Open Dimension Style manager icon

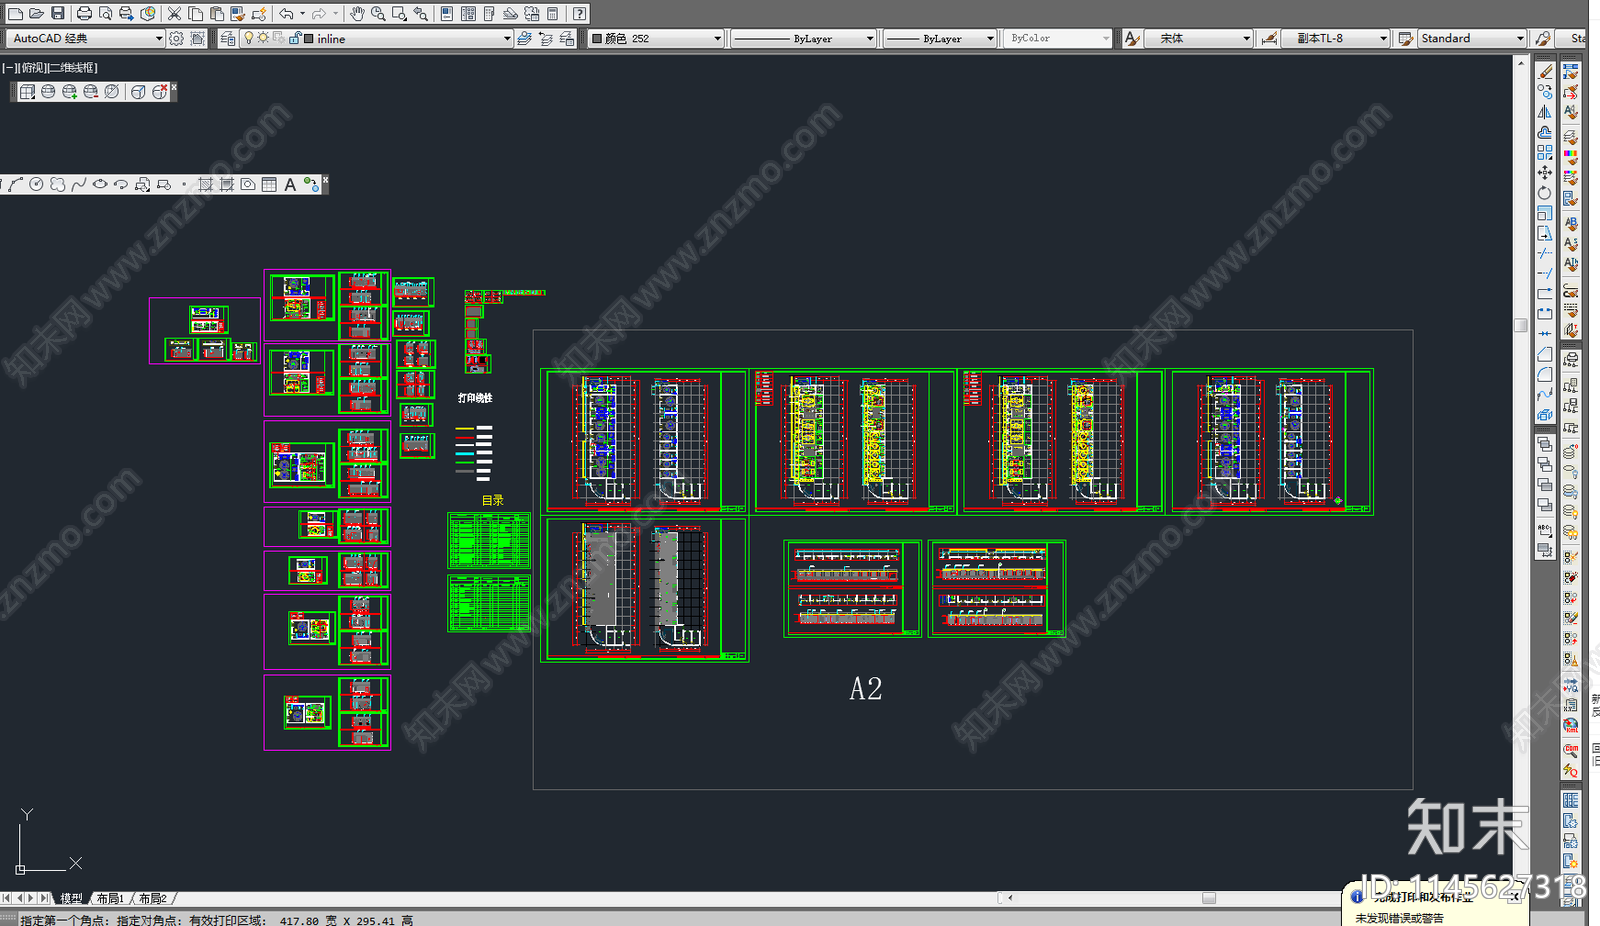(x=1269, y=38)
